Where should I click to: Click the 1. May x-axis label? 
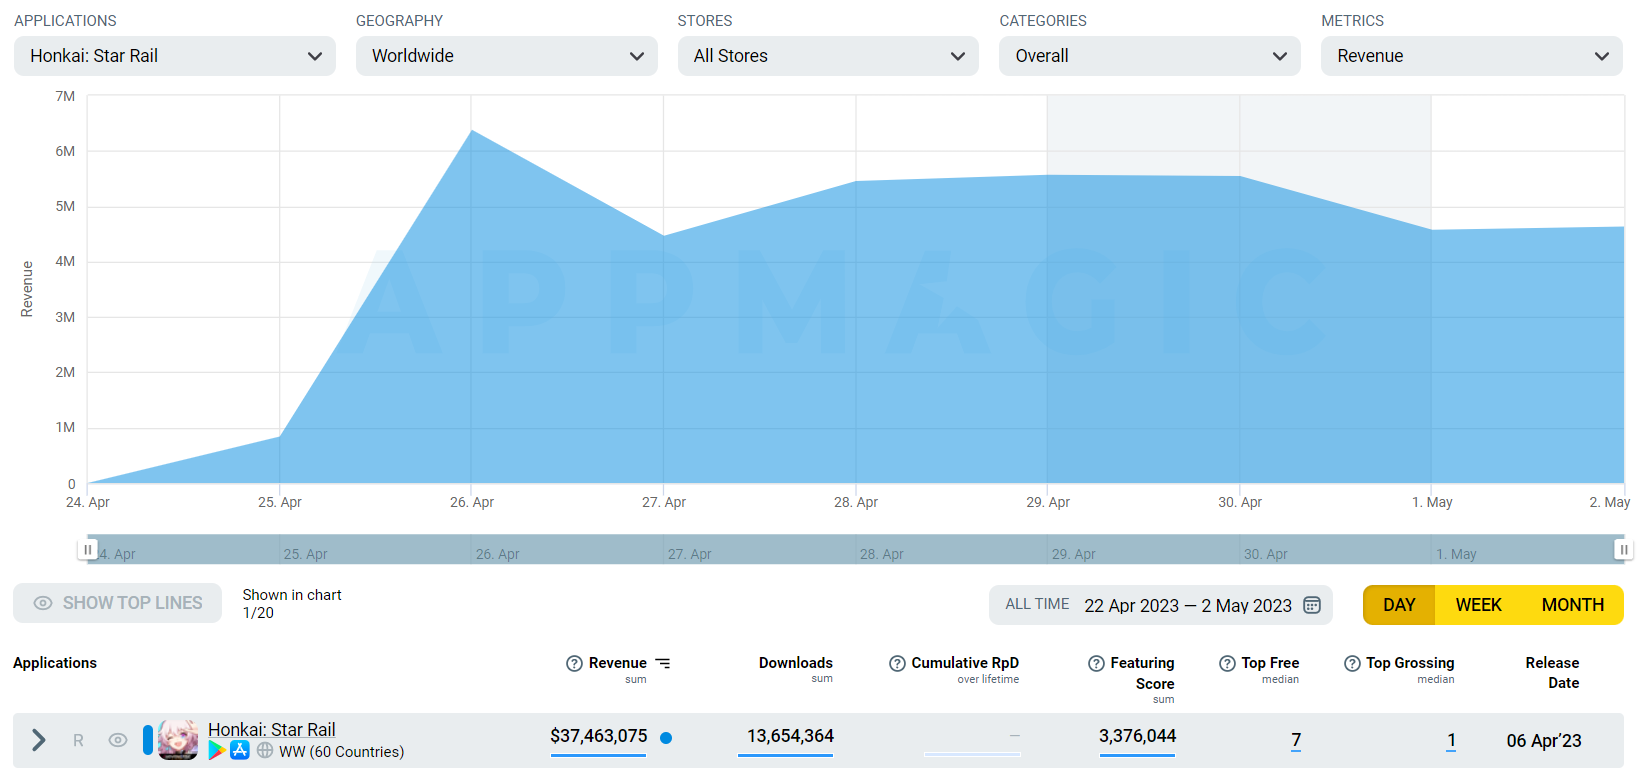tap(1432, 502)
